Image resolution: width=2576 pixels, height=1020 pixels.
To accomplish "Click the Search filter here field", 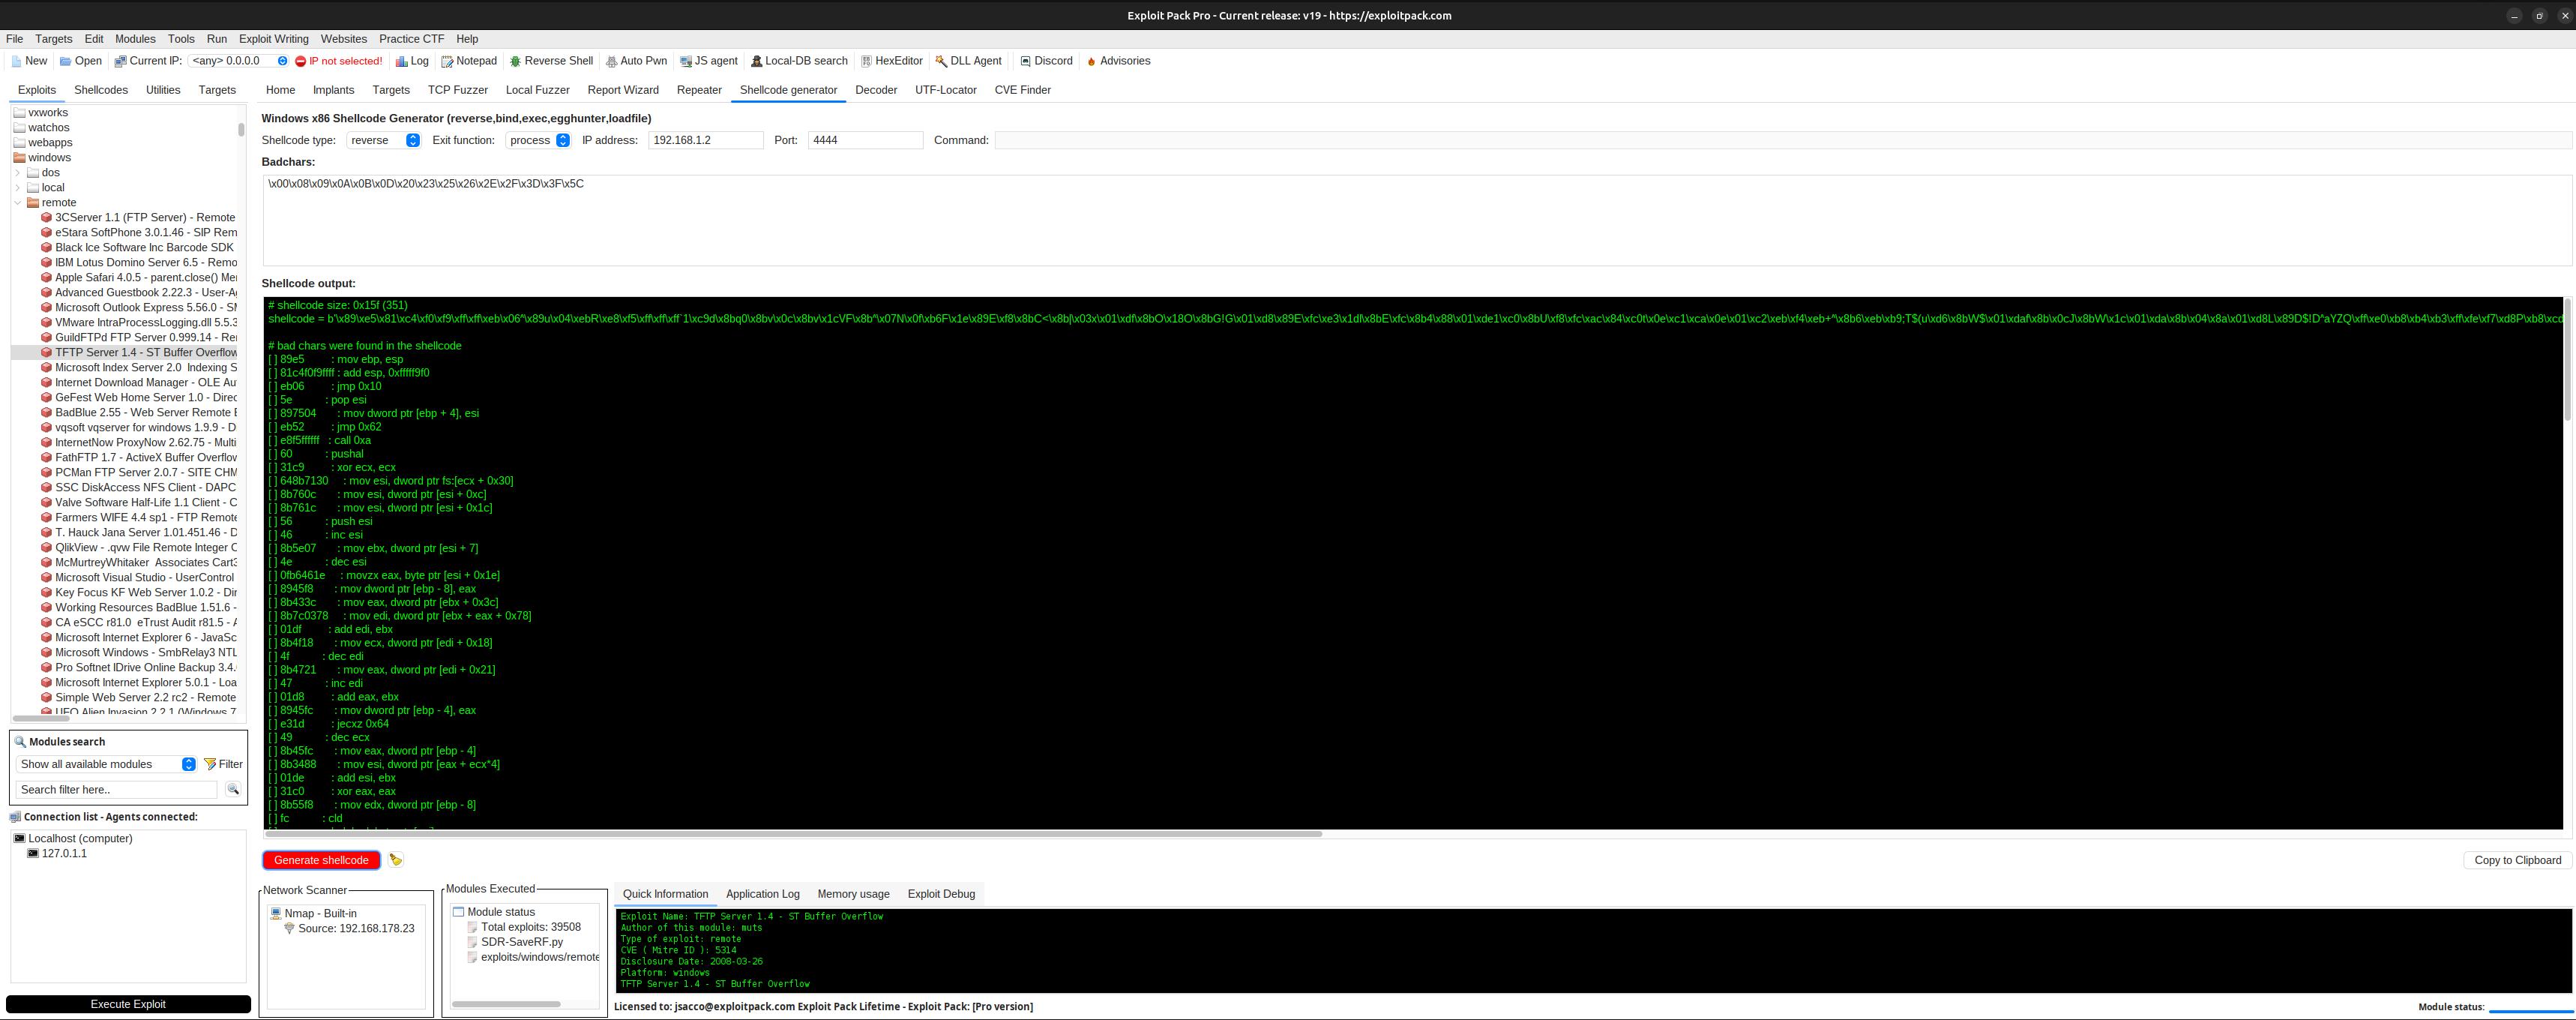I will click(117, 790).
